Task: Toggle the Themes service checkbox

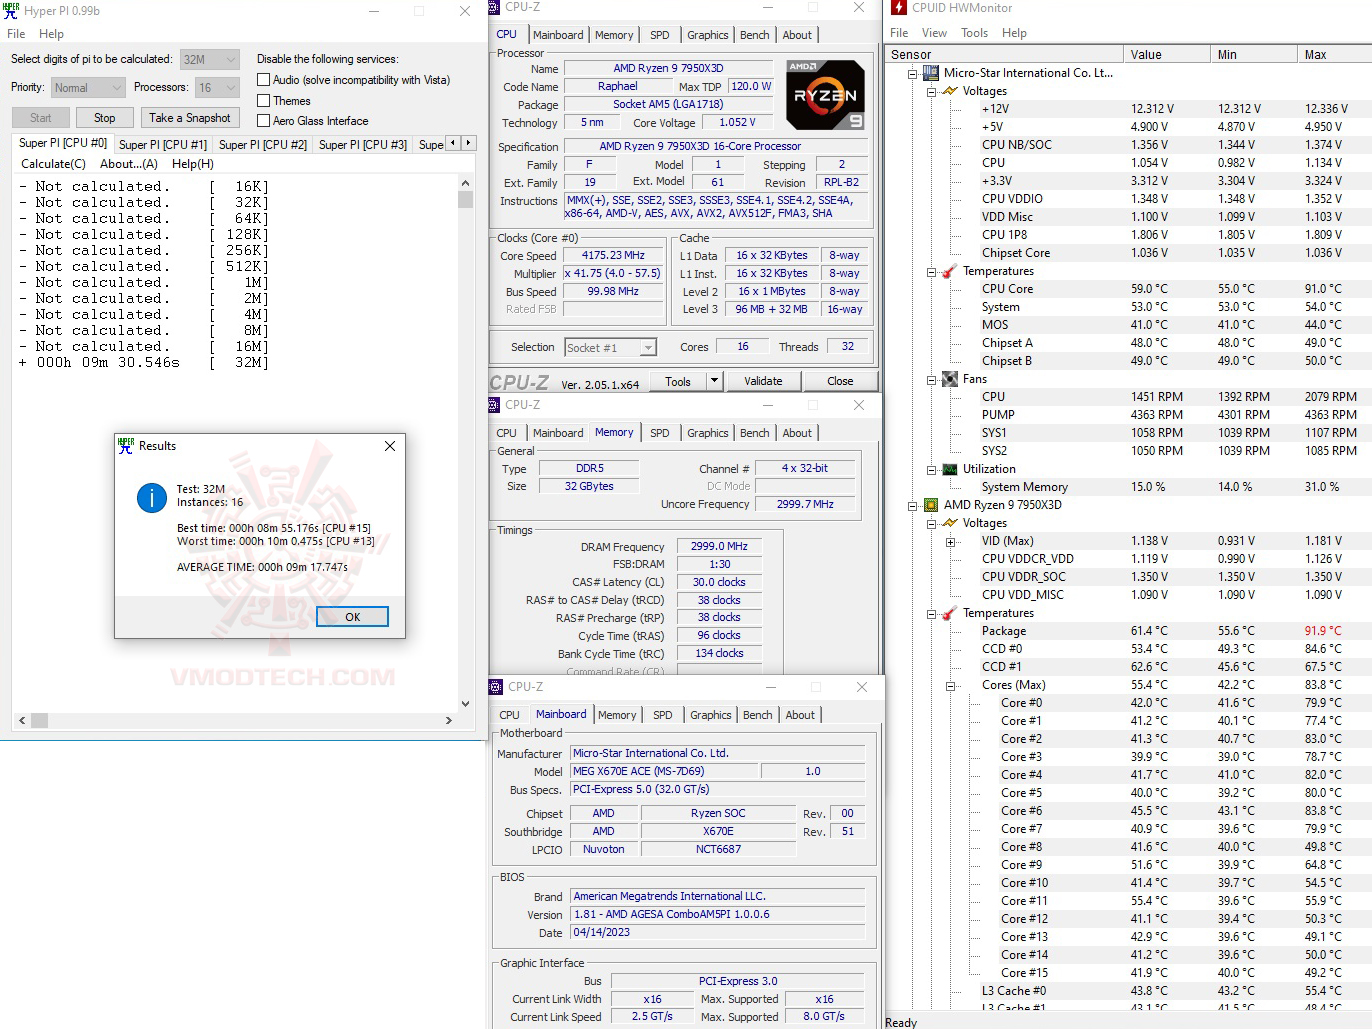Action: (264, 101)
